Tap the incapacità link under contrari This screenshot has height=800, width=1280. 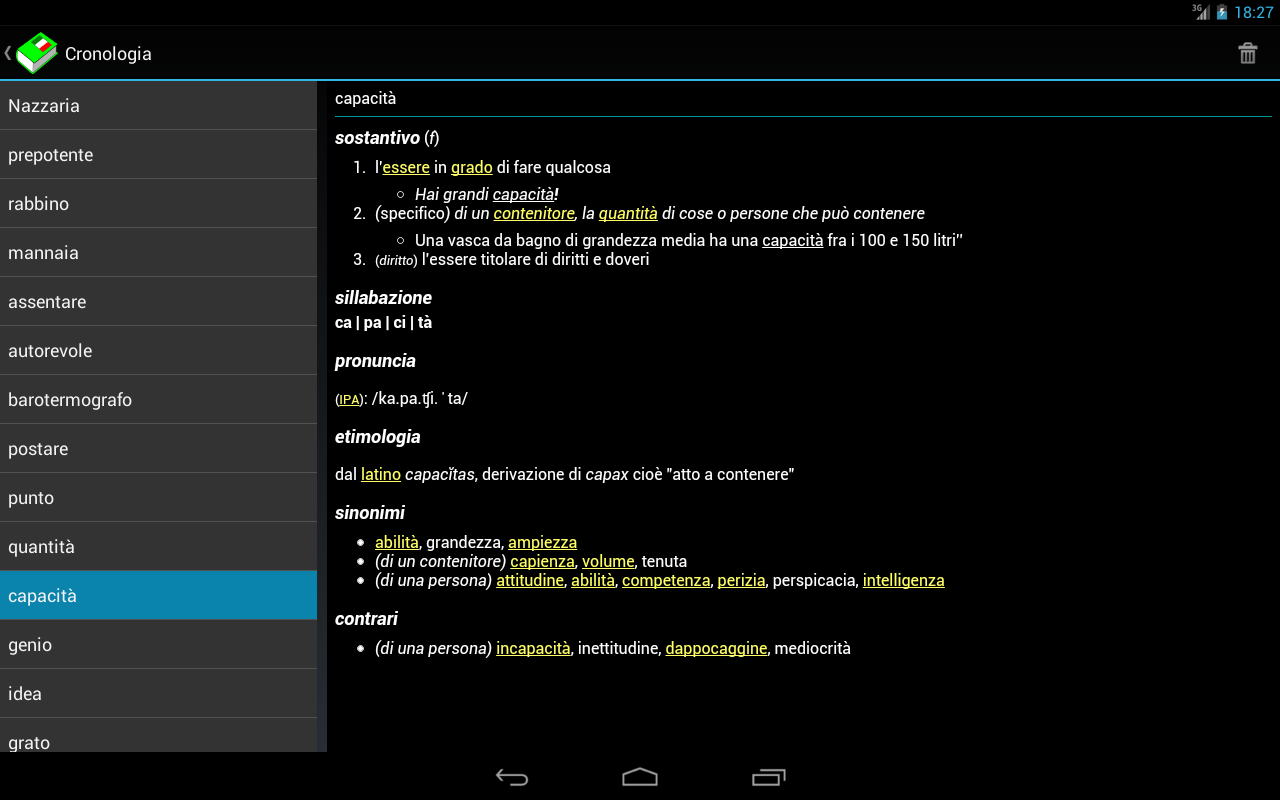click(533, 648)
